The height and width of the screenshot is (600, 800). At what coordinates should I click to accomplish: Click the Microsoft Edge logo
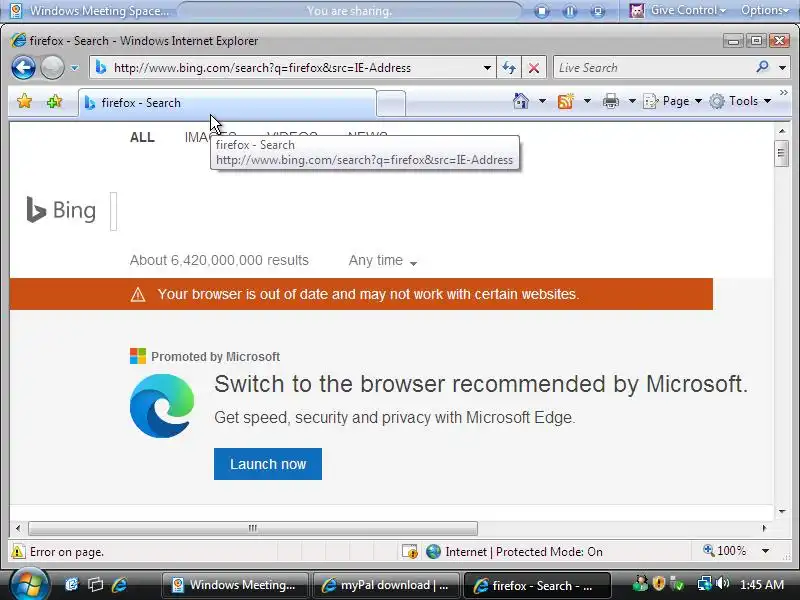162,406
